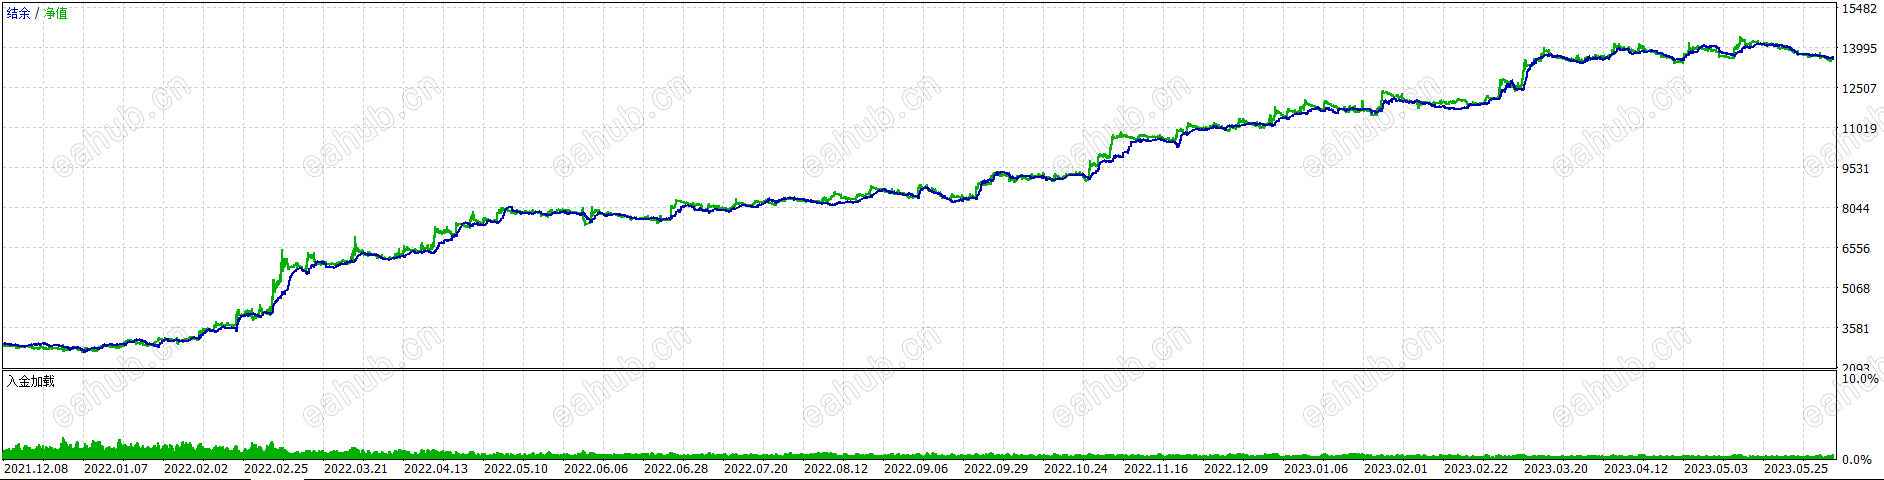Click the 0.0% deposit load label
This screenshot has height=480, width=1884.
pyautogui.click(x=1857, y=460)
